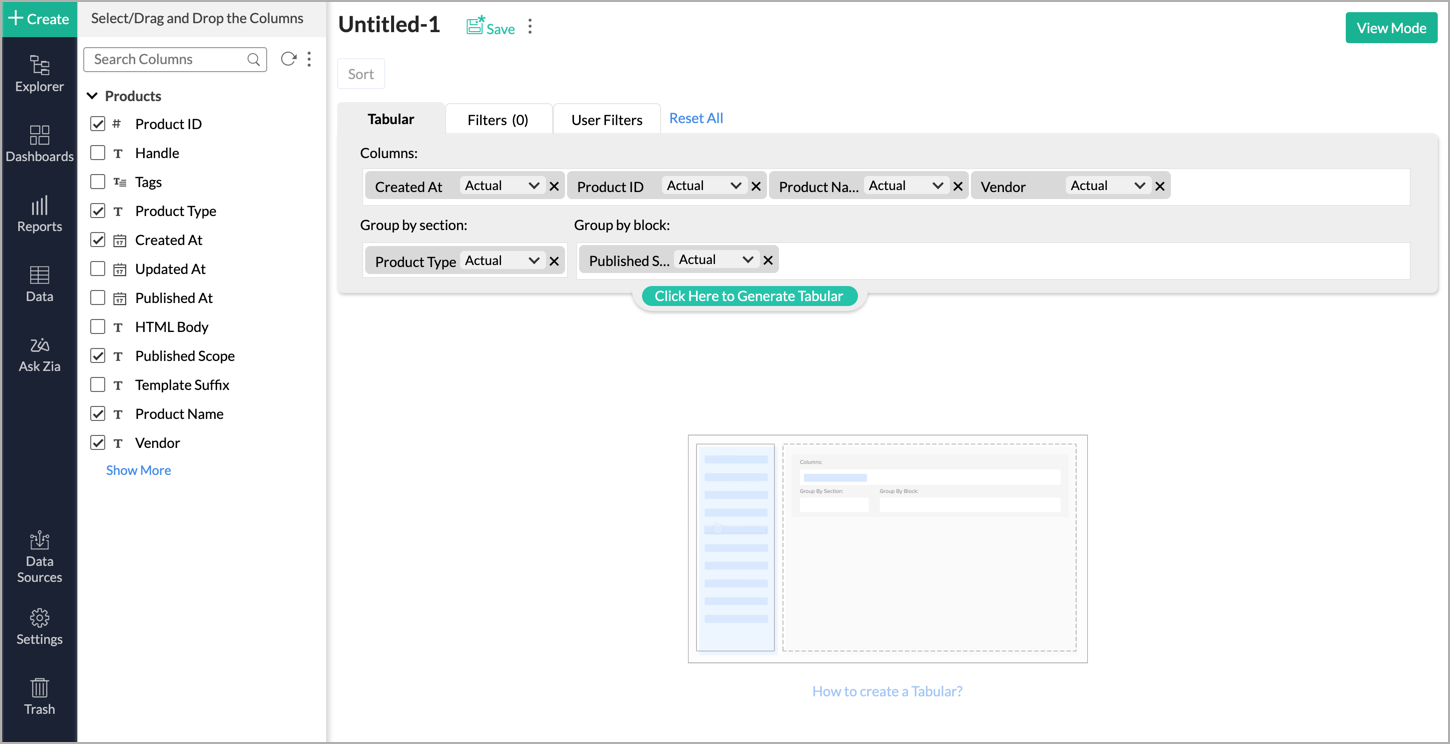Open the Trash icon
1450x744 pixels.
coord(39,696)
